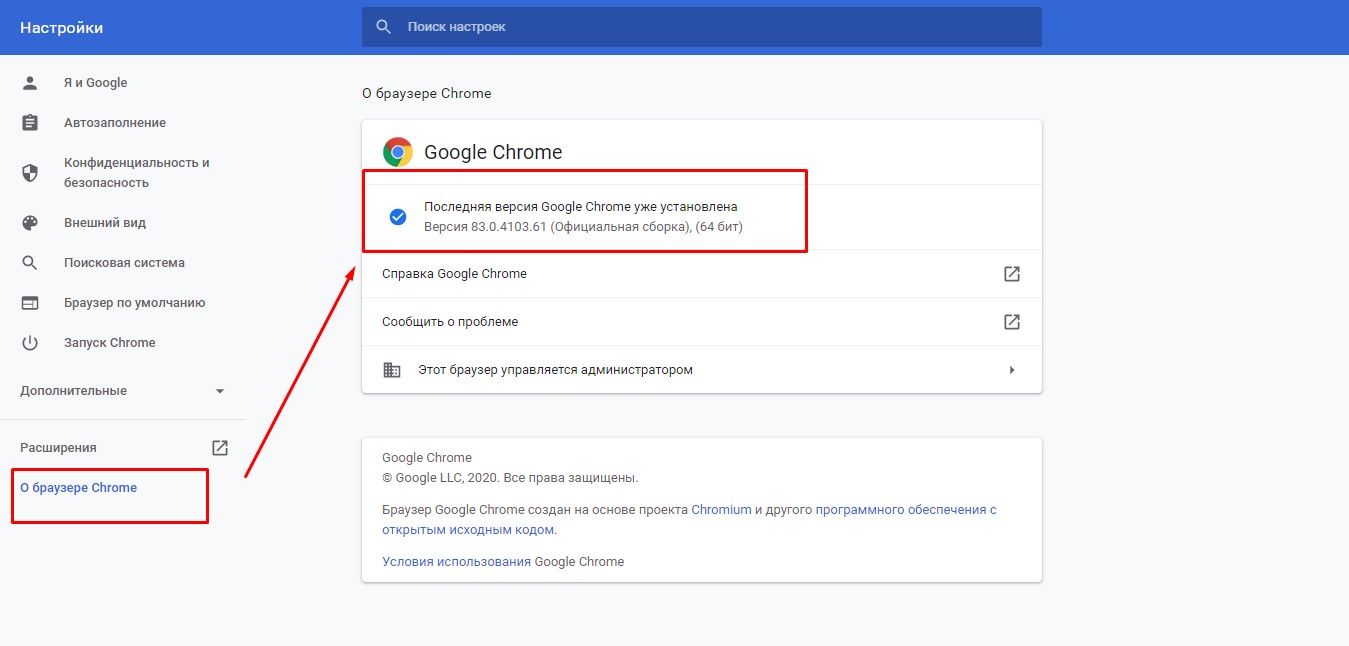Open the Расширения menu item
The image size is (1349, 646).
(59, 448)
